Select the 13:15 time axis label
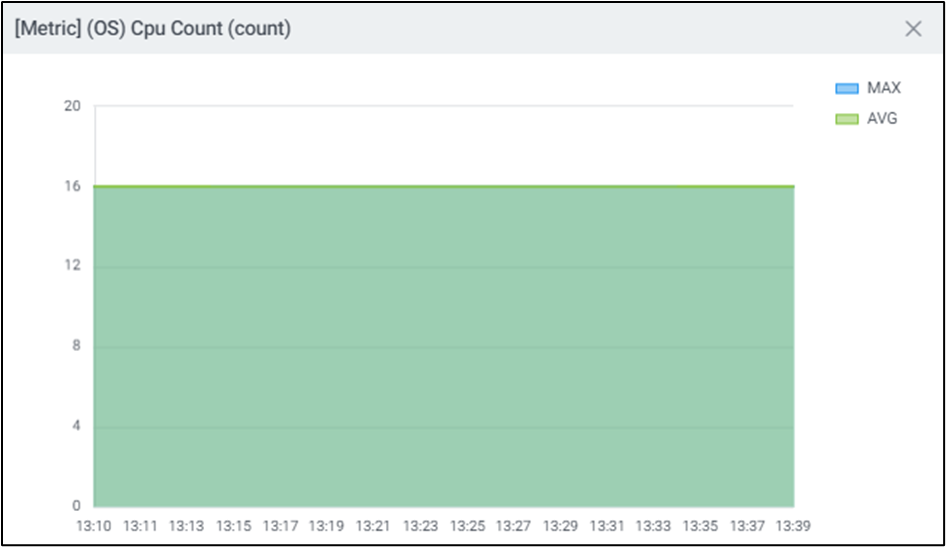The image size is (946, 547). [233, 525]
